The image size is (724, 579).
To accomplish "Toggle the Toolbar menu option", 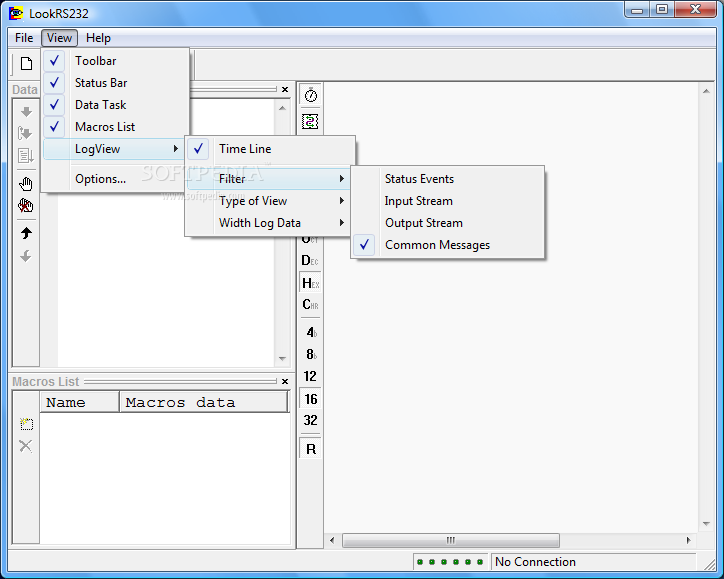I will [x=116, y=60].
